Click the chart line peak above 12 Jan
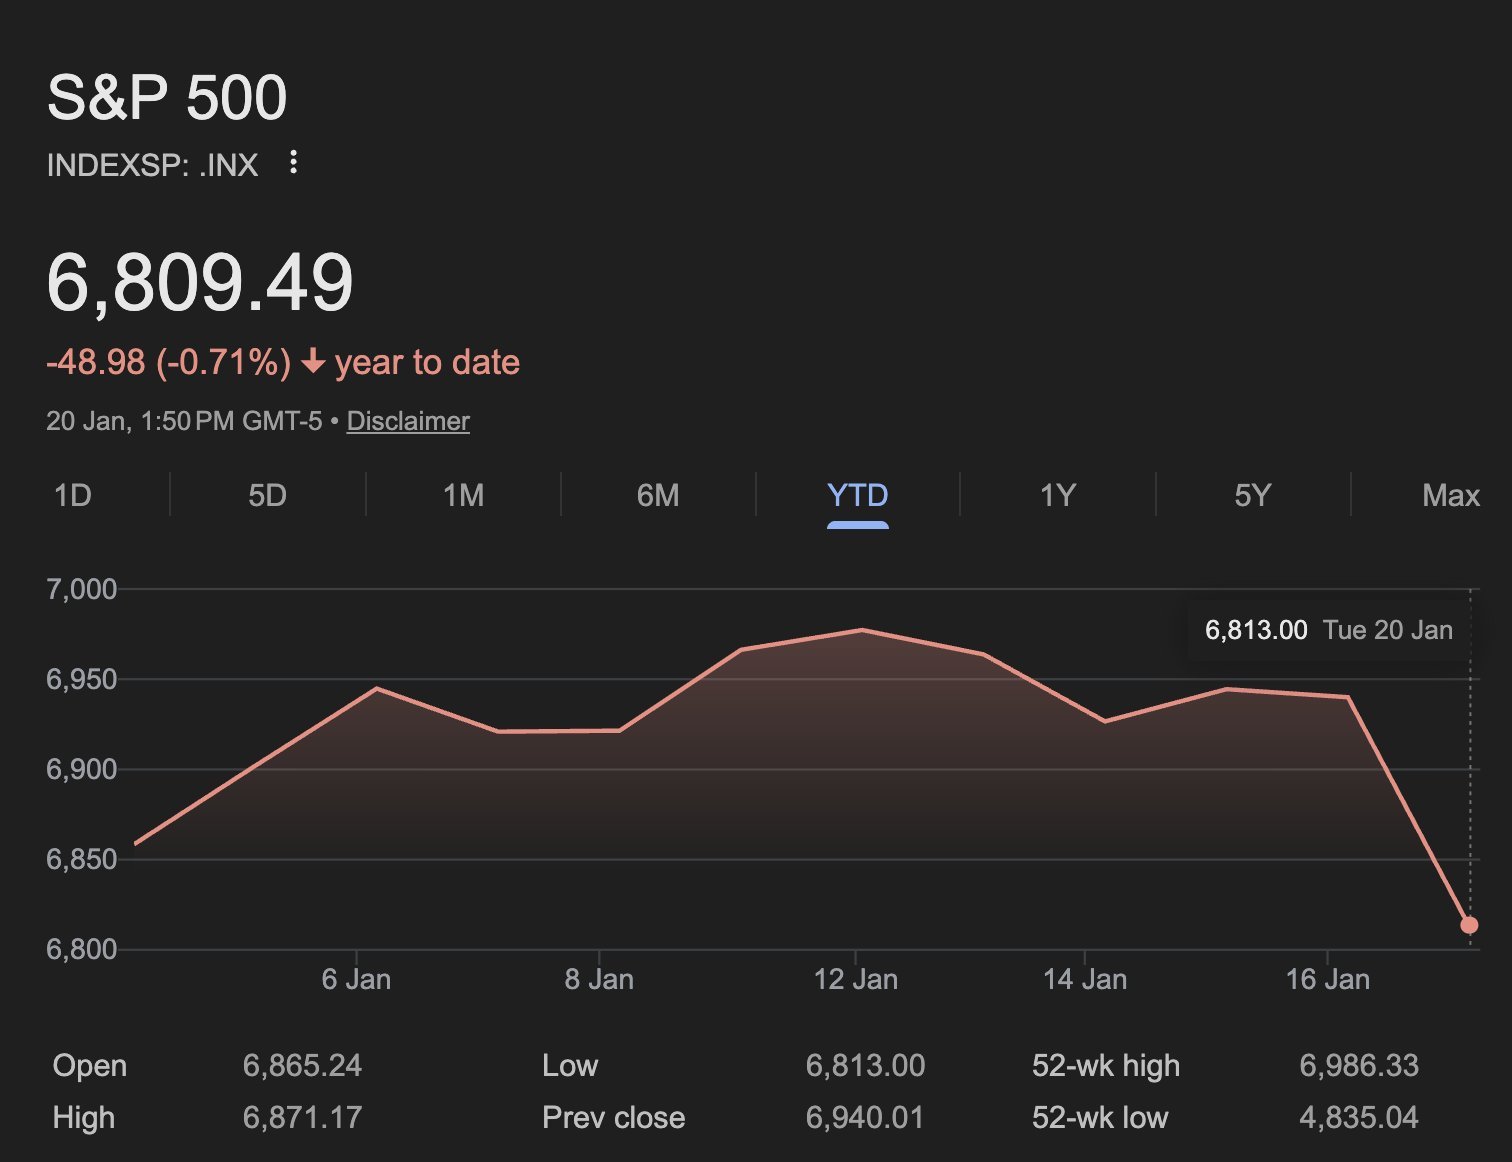Image resolution: width=1512 pixels, height=1162 pixels. pyautogui.click(x=861, y=630)
